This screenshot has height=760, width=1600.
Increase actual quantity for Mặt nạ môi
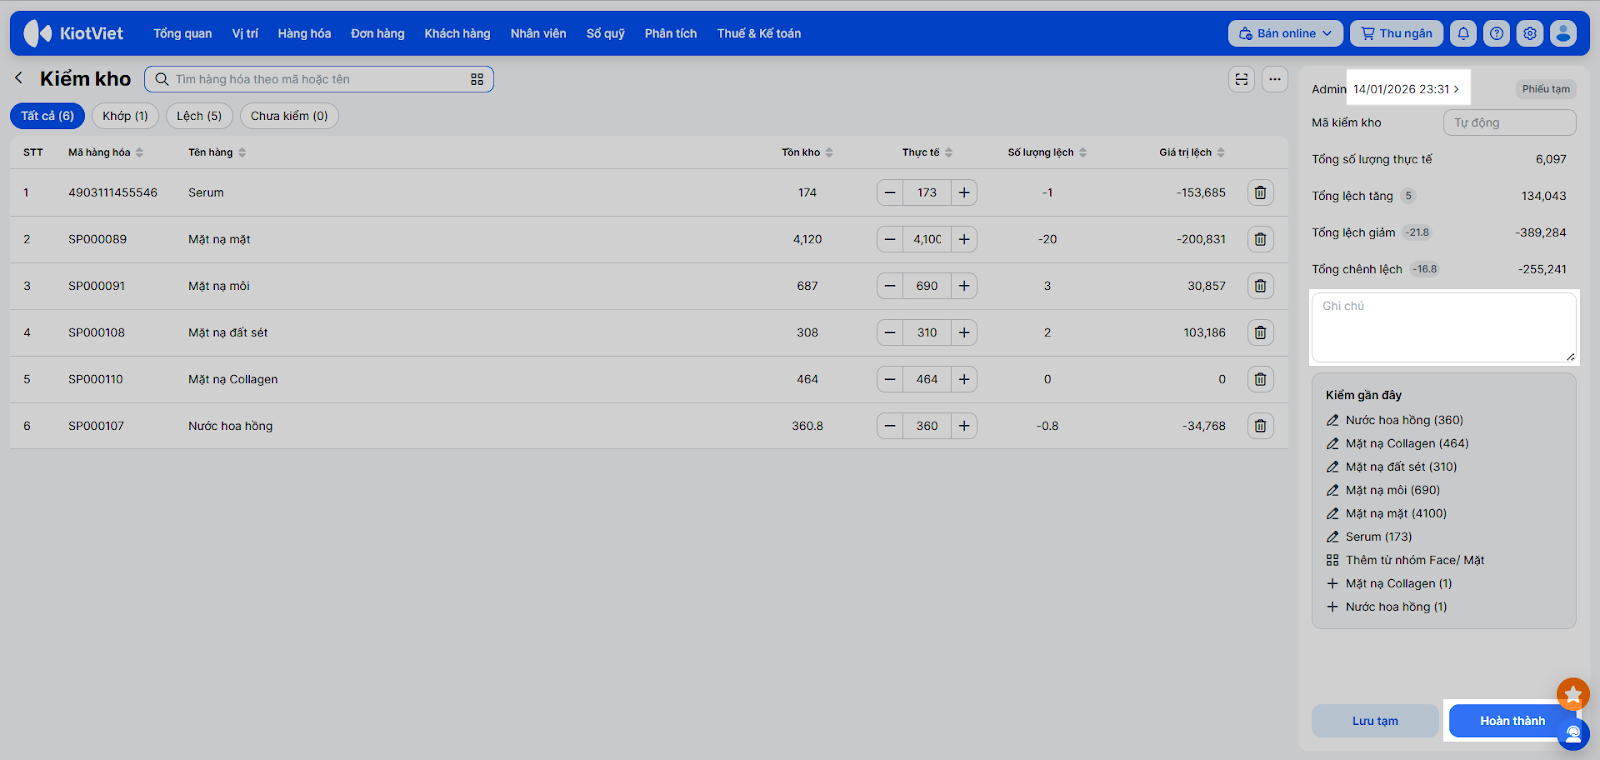tap(964, 286)
